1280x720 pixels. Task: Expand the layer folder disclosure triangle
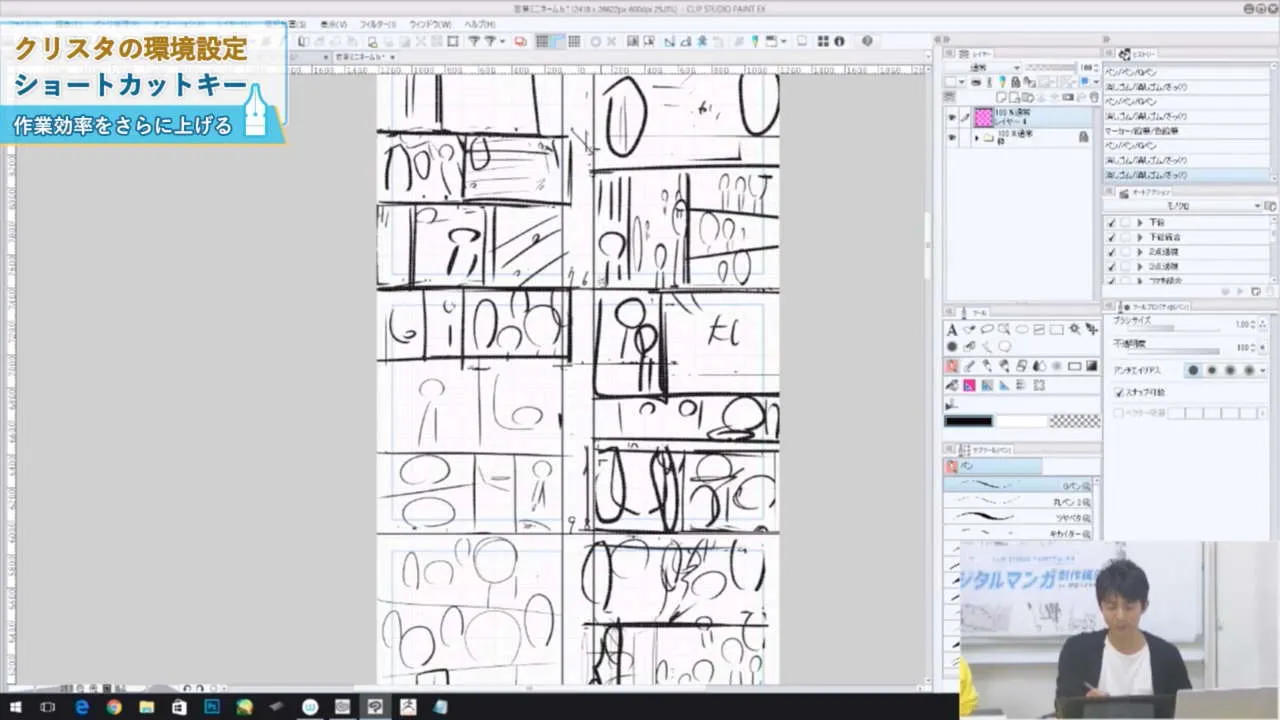[x=977, y=137]
